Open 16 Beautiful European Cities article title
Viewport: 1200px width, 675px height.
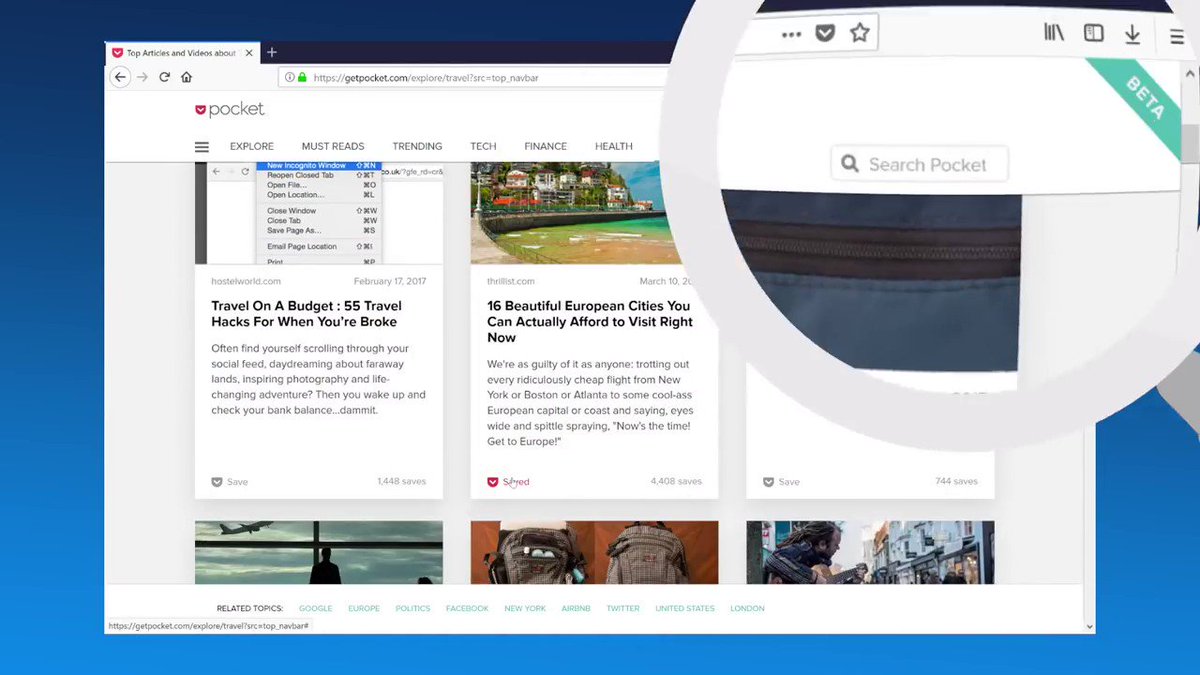(x=589, y=322)
